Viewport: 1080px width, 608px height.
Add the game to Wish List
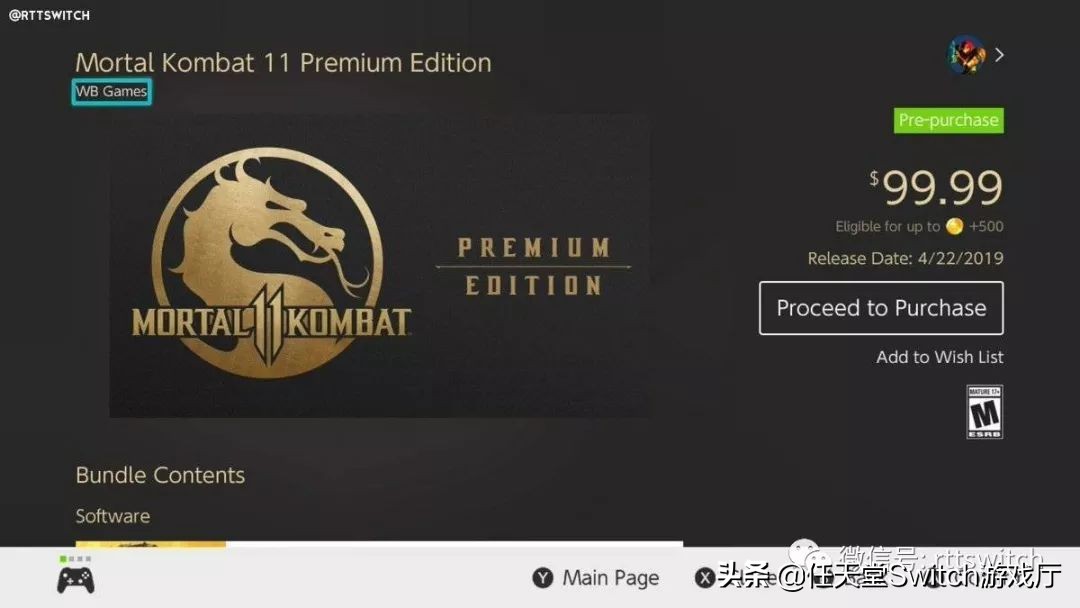pyautogui.click(x=939, y=357)
